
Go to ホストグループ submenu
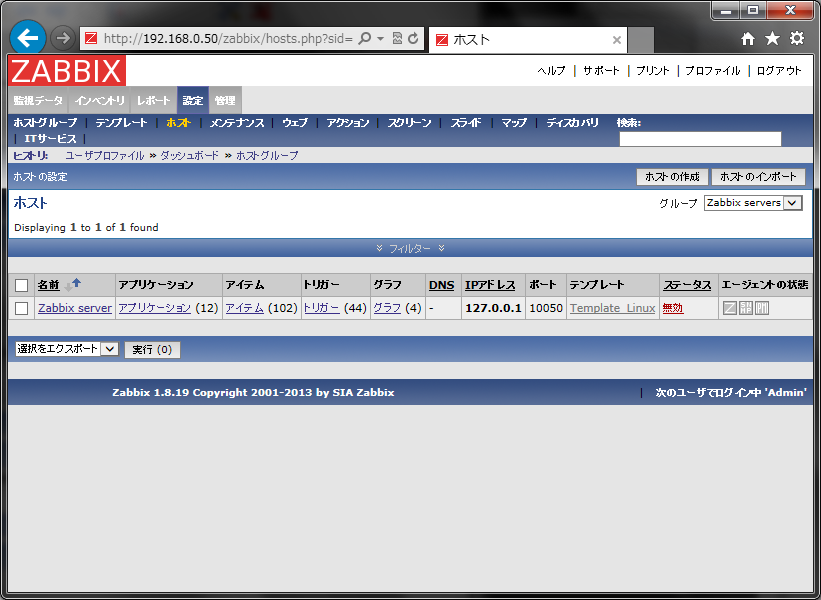click(46, 123)
